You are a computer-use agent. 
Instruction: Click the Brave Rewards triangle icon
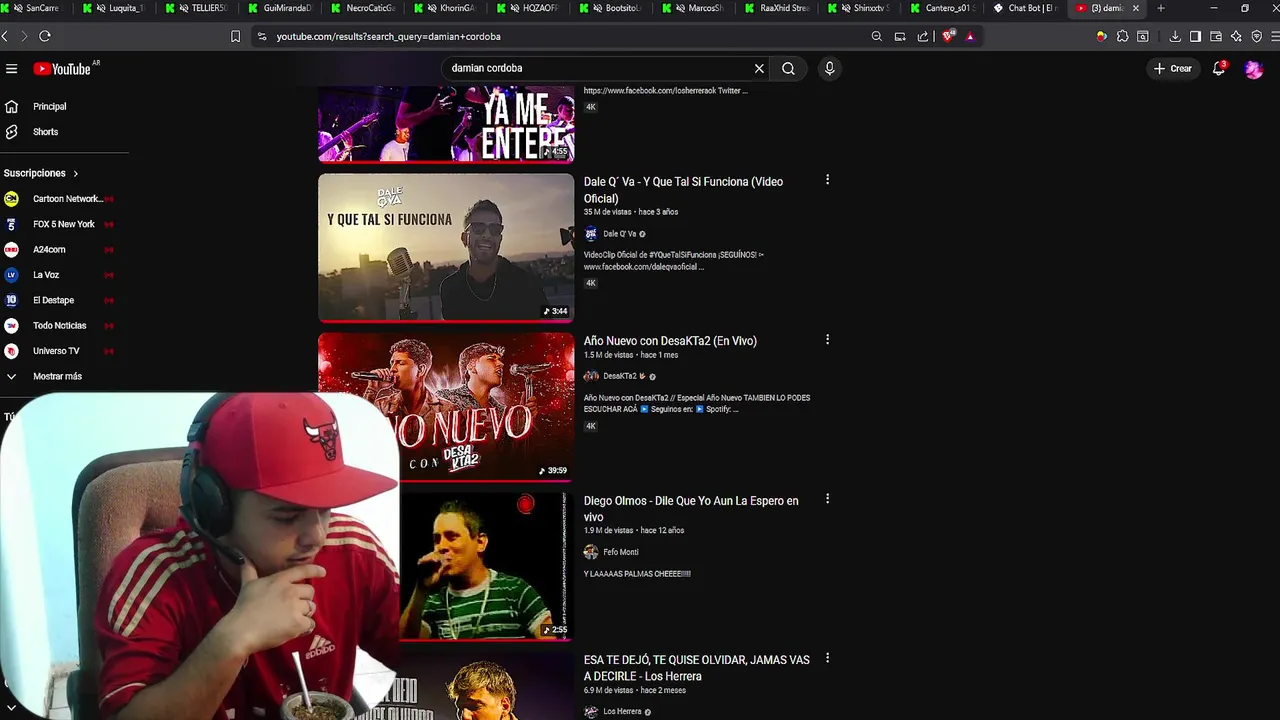970,36
